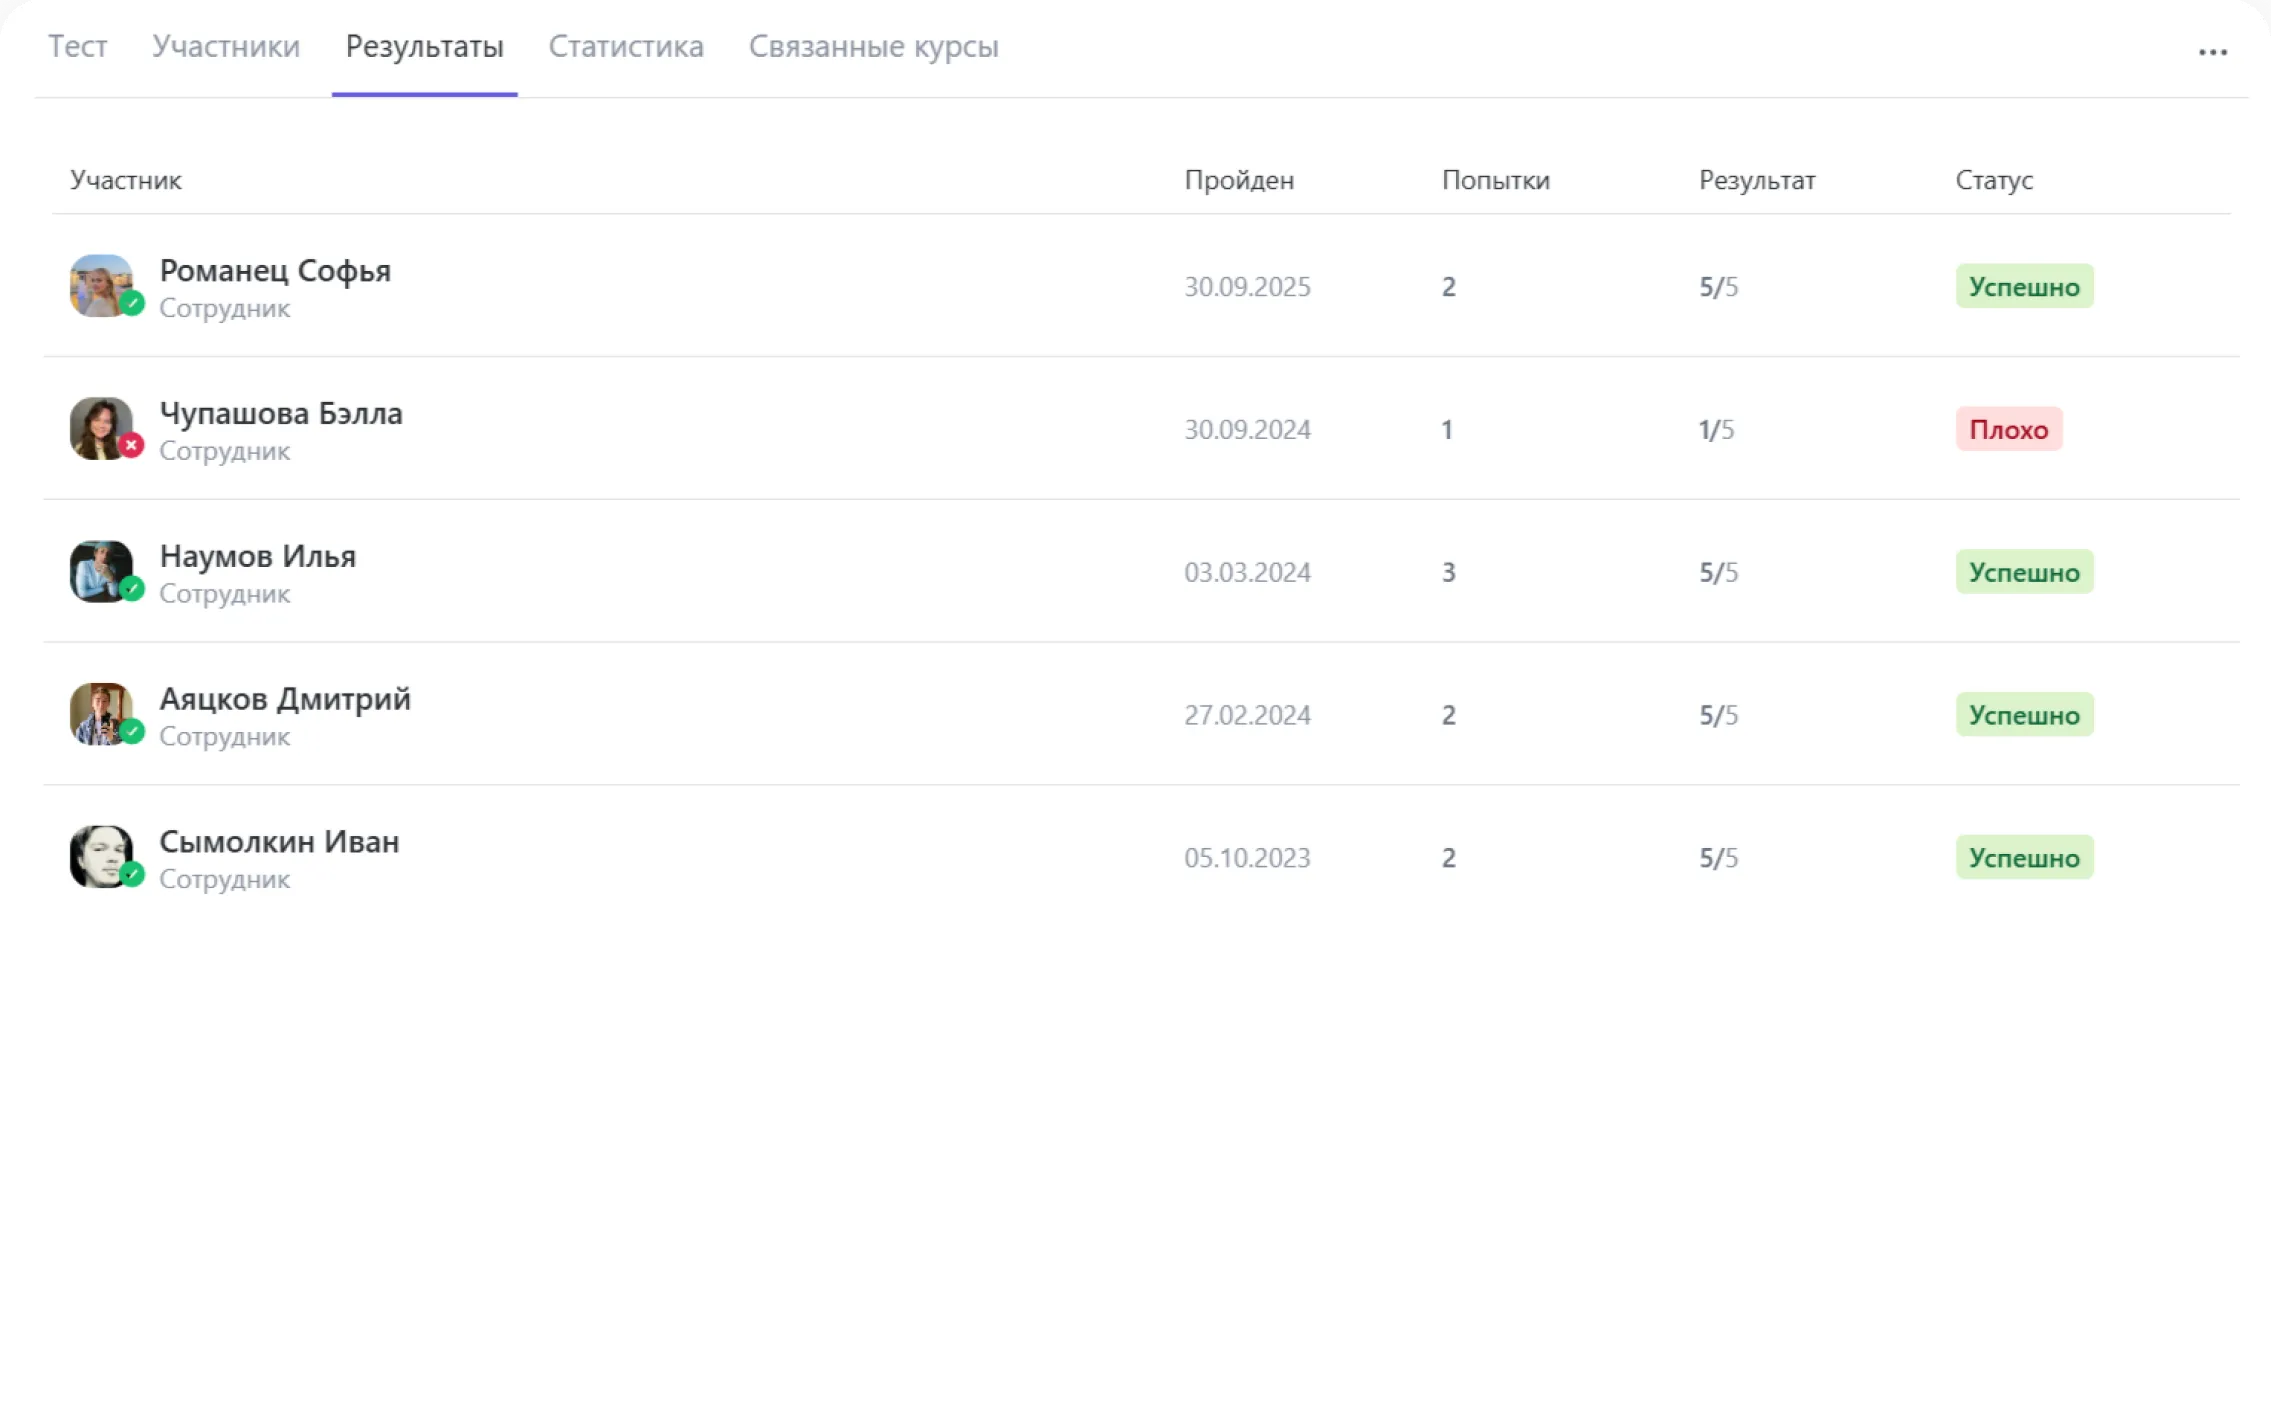Click Успешно badge for Романец Софья

tap(2023, 287)
